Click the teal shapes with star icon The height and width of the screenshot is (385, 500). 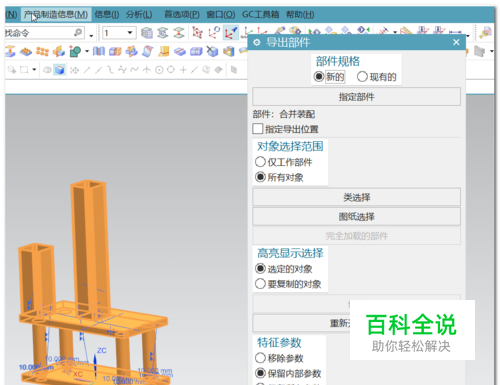pyautogui.click(x=75, y=52)
